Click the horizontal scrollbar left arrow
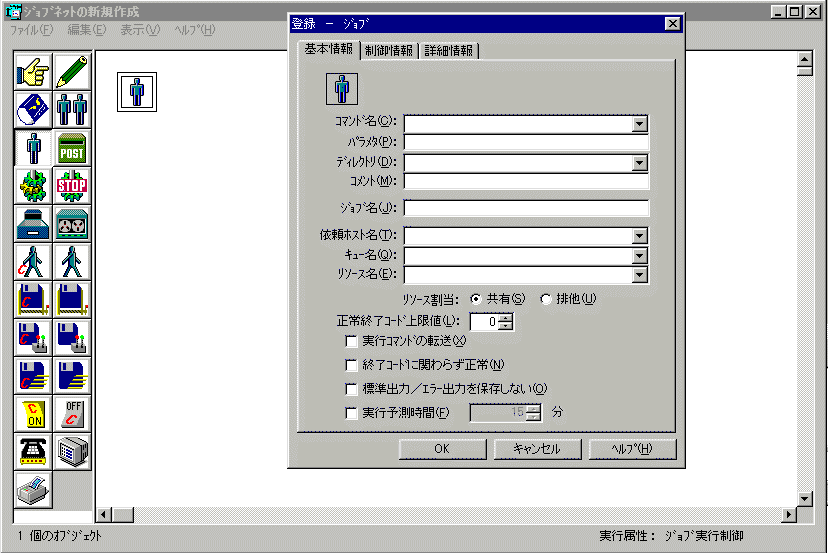Image resolution: width=828 pixels, height=553 pixels. [105, 515]
